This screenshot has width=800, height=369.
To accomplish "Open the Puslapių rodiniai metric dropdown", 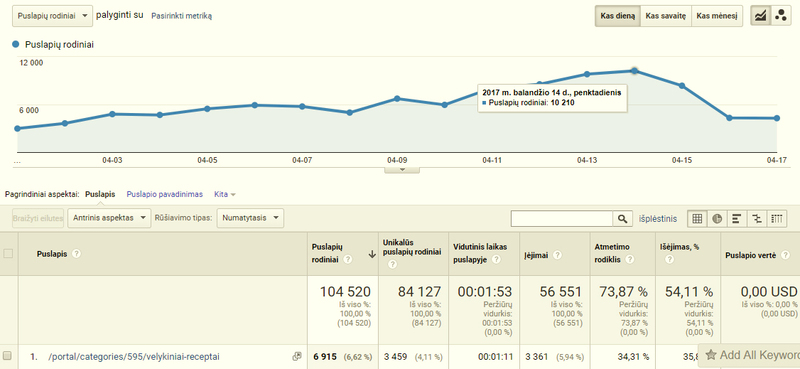I will point(53,16).
